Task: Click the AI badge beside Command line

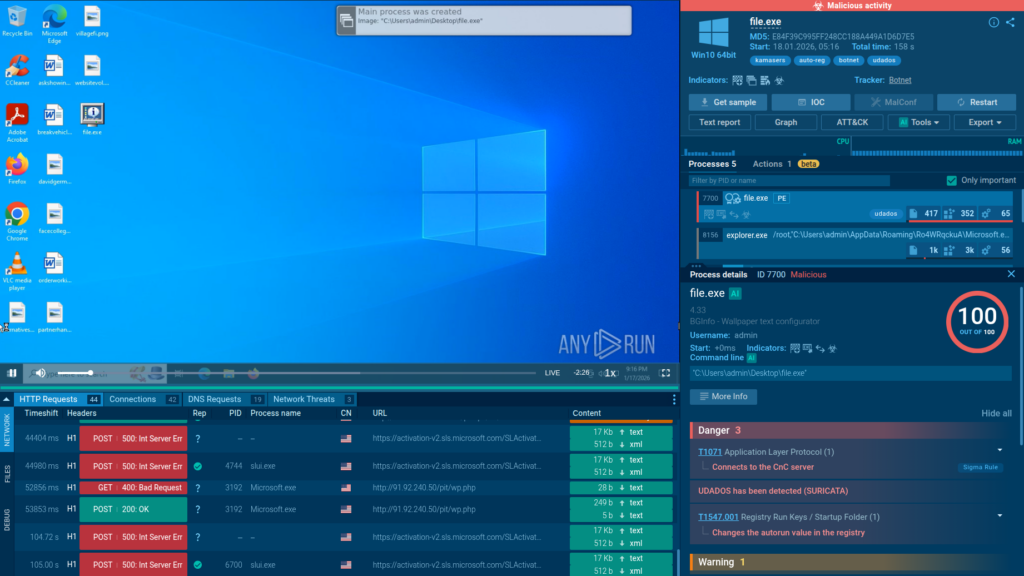Action: 751,357
